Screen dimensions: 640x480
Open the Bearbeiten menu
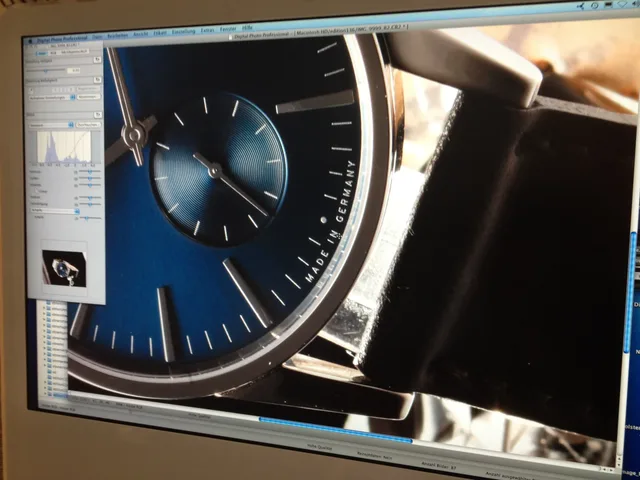click(118, 36)
